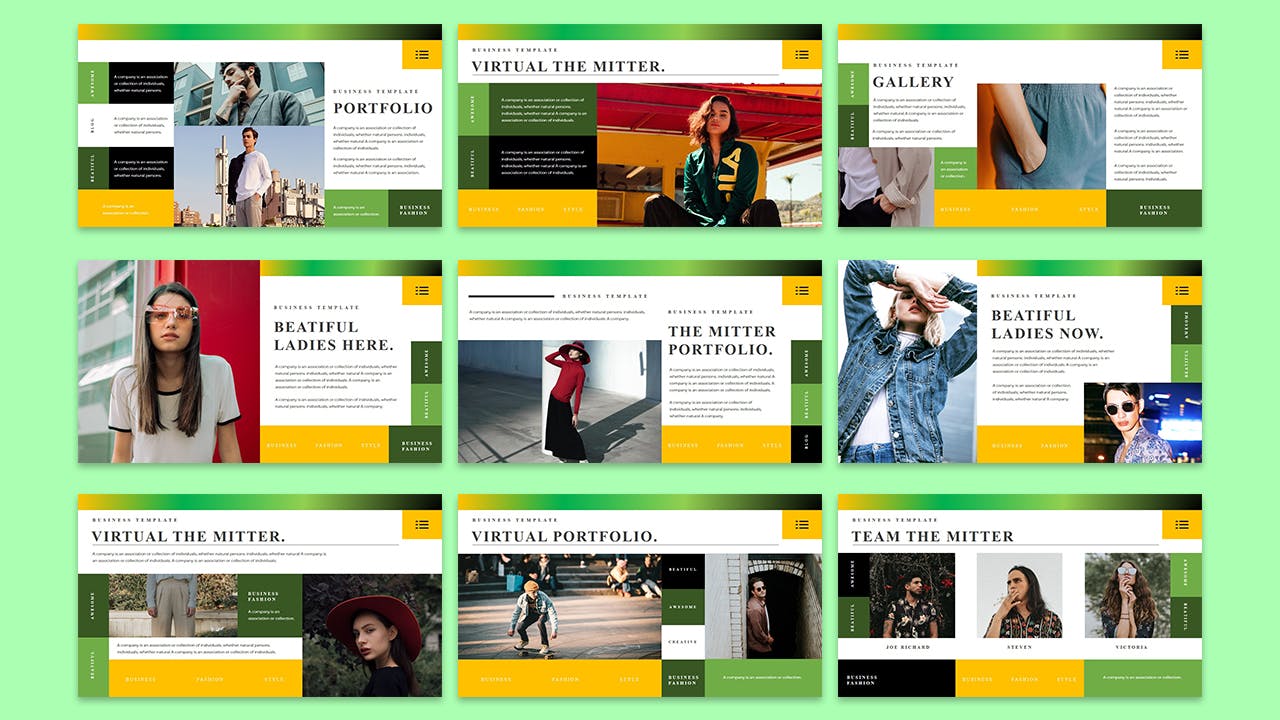This screenshot has width=1280, height=720.
Task: Click the menu icon on Beatiful Ladies Now slide
Action: point(1182,291)
